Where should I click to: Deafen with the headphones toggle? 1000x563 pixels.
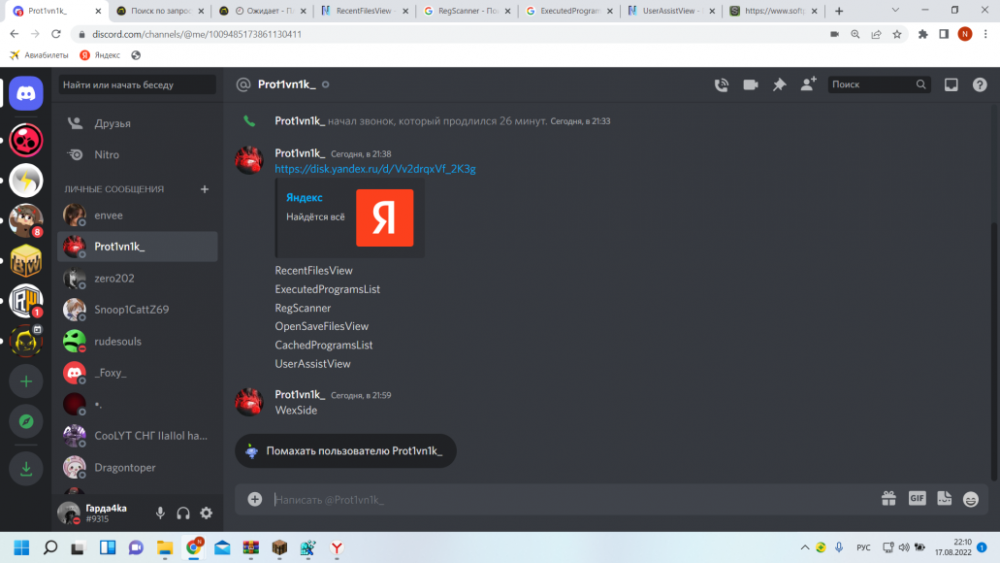point(183,513)
